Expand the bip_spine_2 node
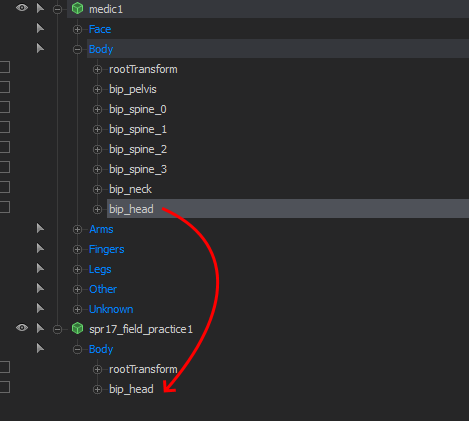469x421 pixels. point(97,150)
